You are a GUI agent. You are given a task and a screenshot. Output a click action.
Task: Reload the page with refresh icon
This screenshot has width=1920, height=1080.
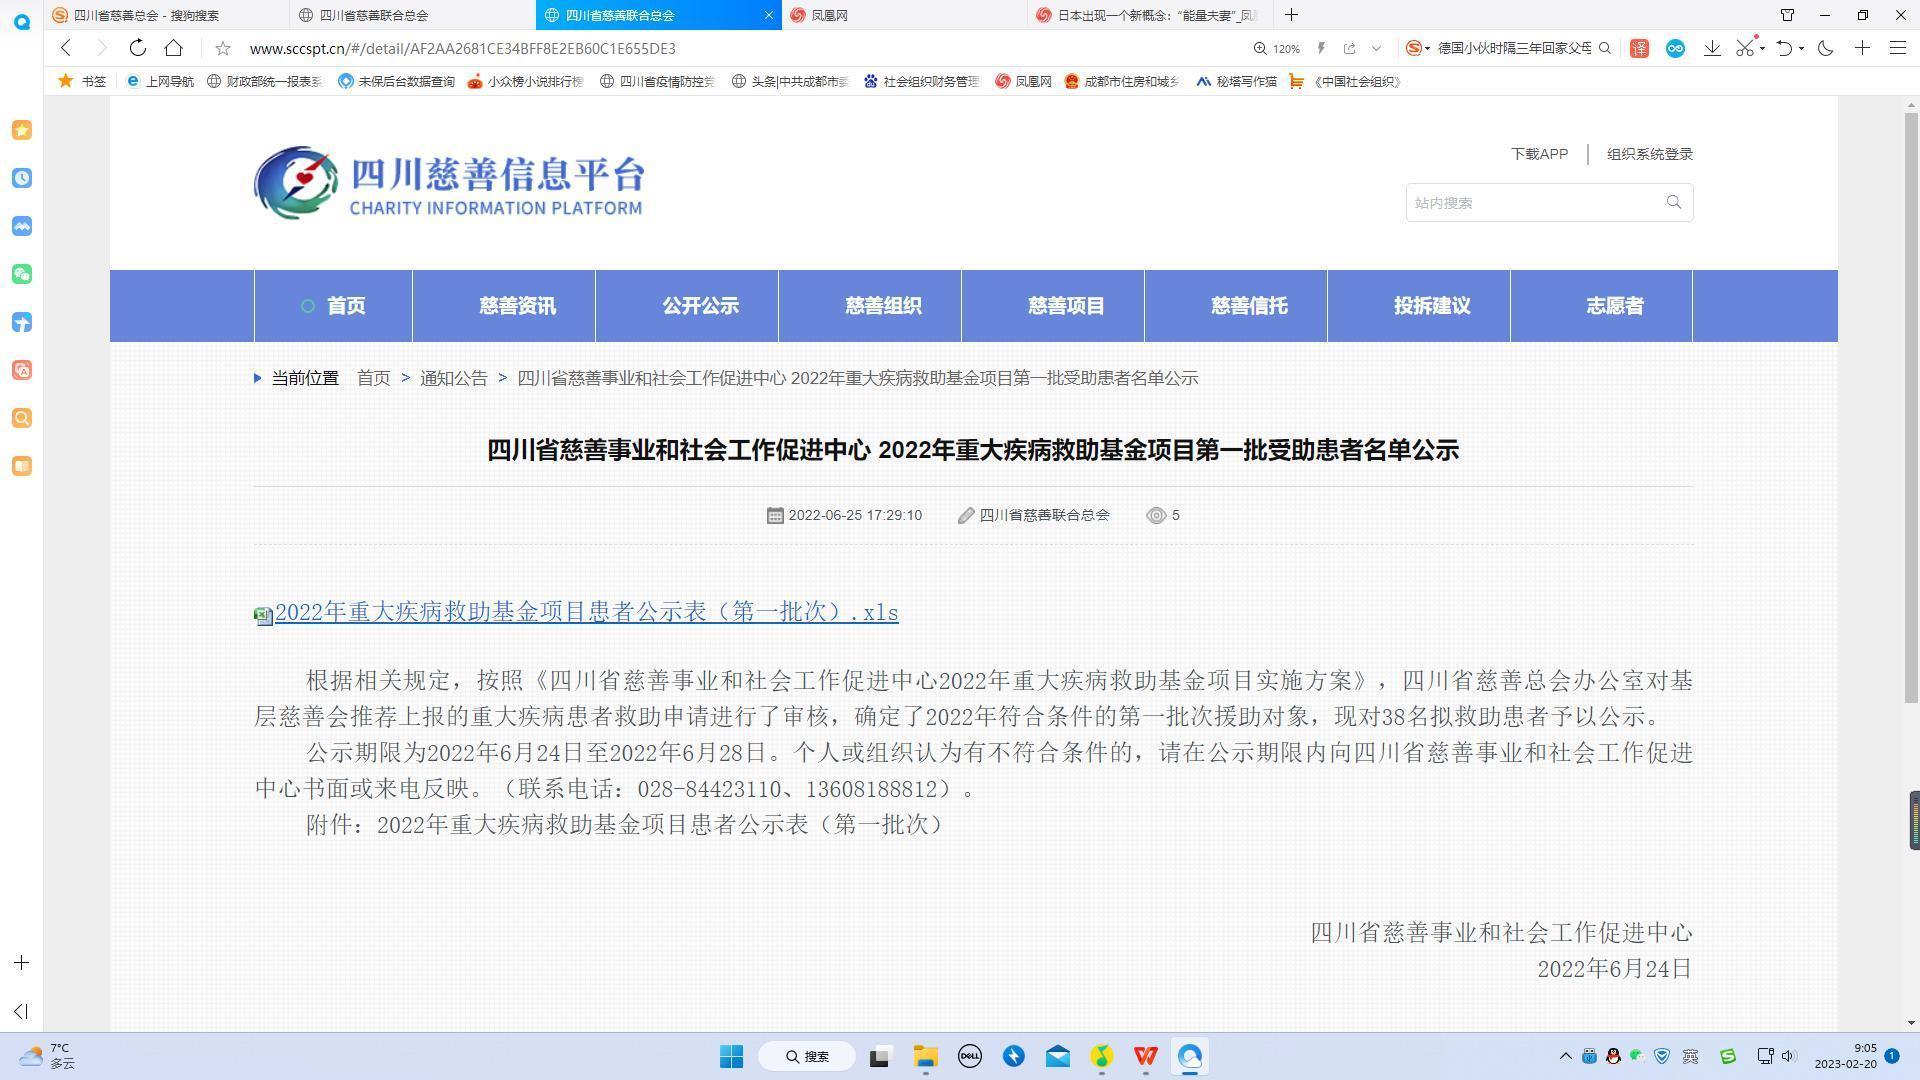(x=138, y=48)
